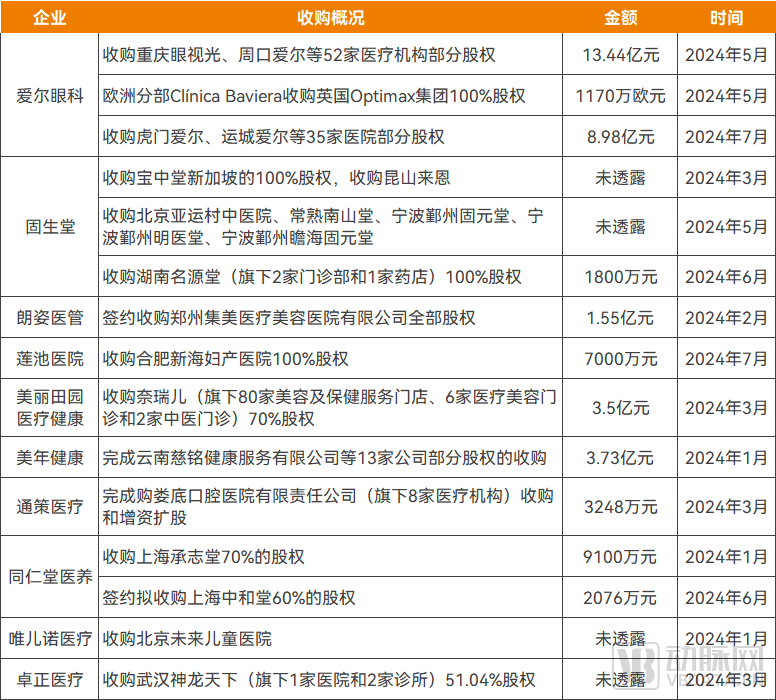Image resolution: width=776 pixels, height=700 pixels.
Task: Click the 爱尔眼科 company cell
Action: tap(49, 96)
